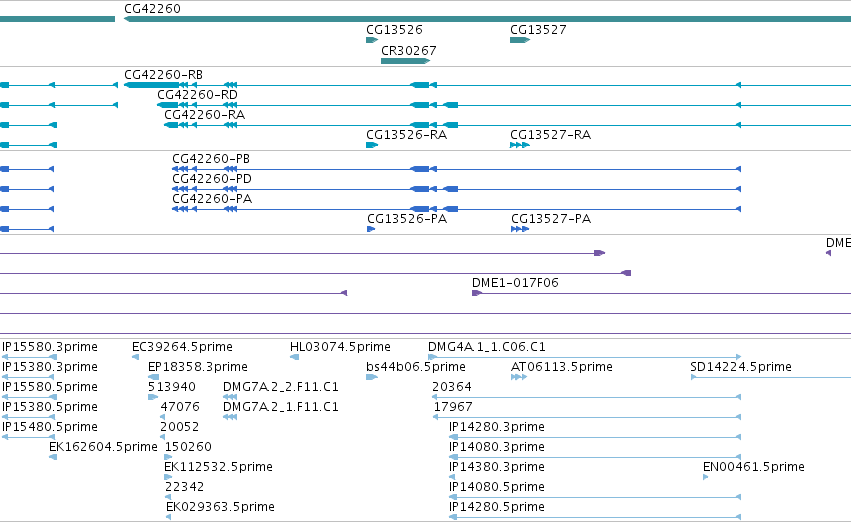The width and height of the screenshot is (851, 522).
Task: Select feature labeled 150260
Action: point(188,448)
